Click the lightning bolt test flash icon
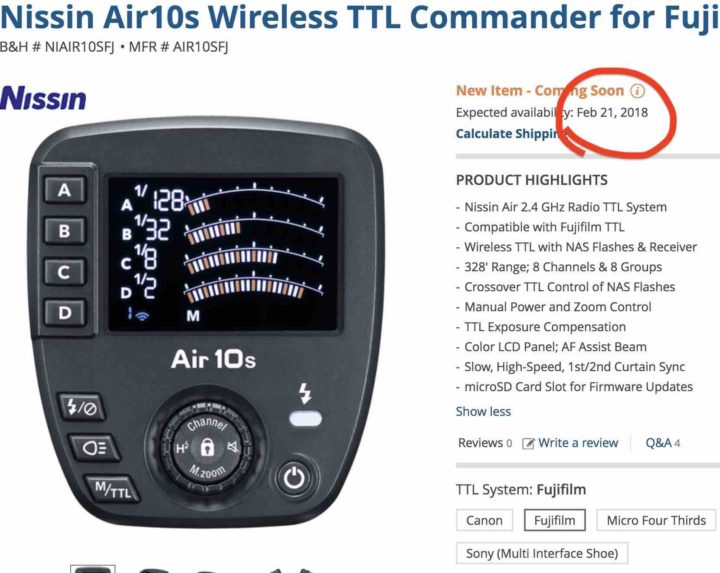This screenshot has height=573, width=720. point(305,393)
